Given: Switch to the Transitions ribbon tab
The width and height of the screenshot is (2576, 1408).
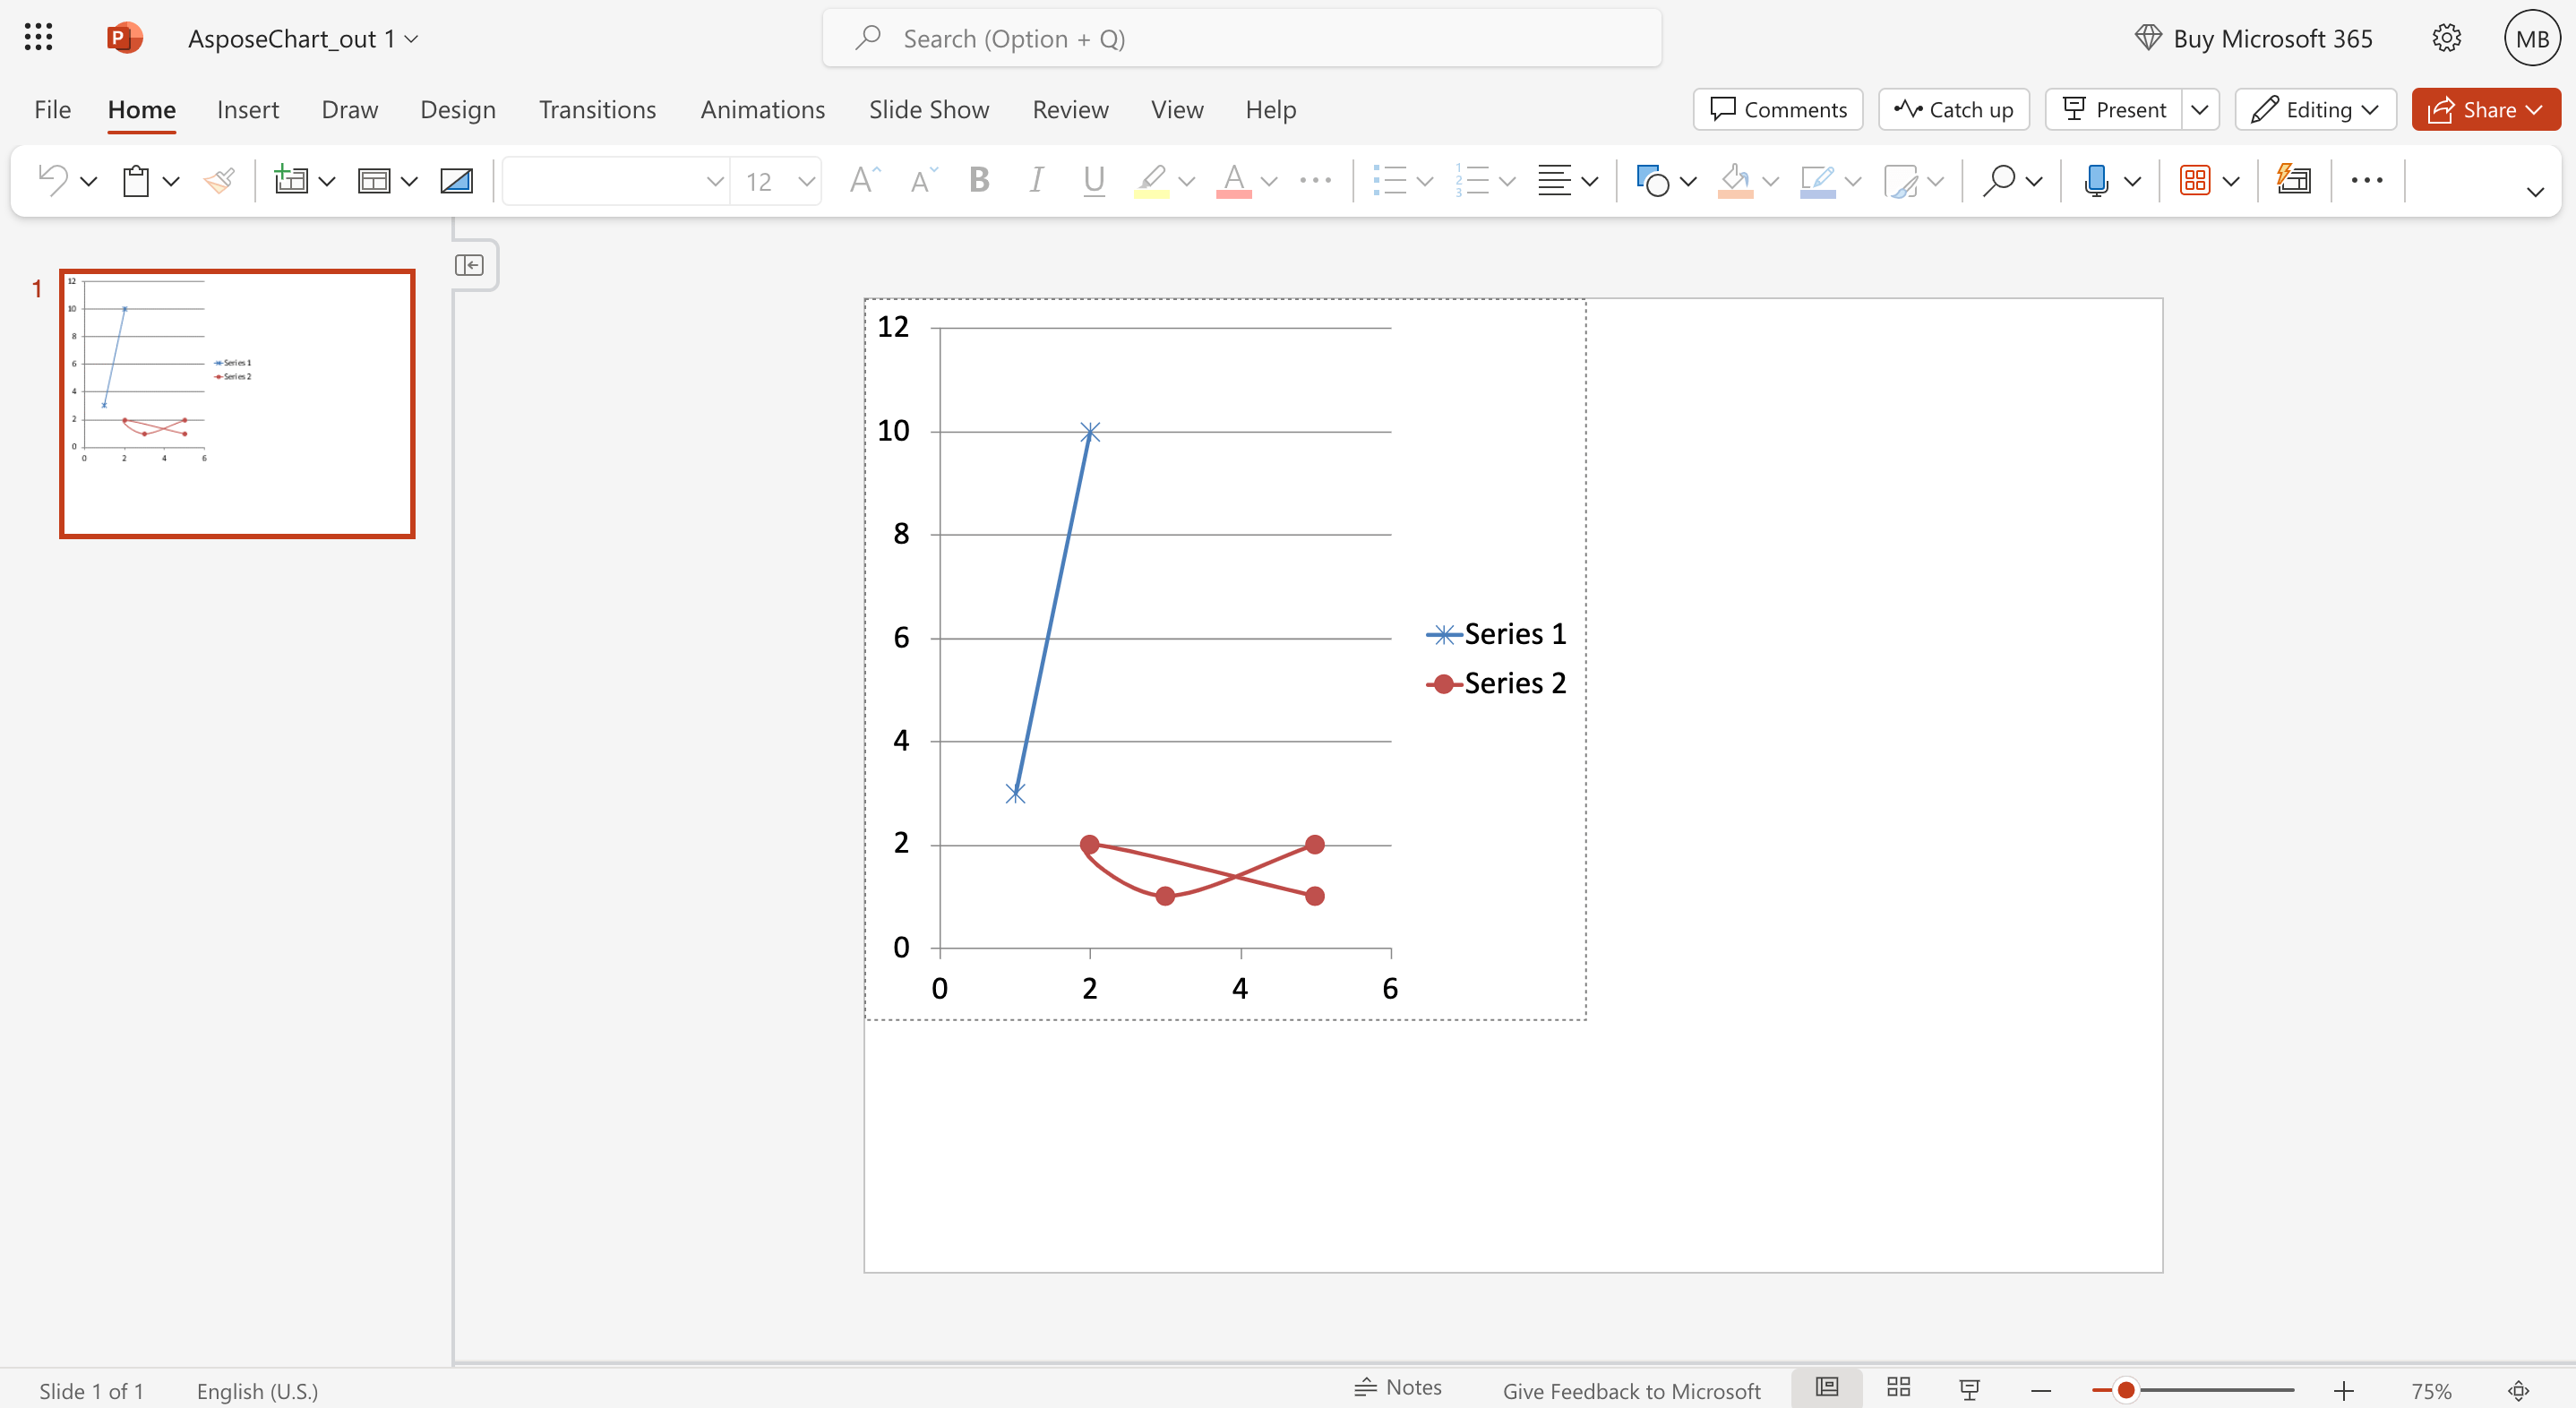Looking at the screenshot, I should [x=597, y=110].
